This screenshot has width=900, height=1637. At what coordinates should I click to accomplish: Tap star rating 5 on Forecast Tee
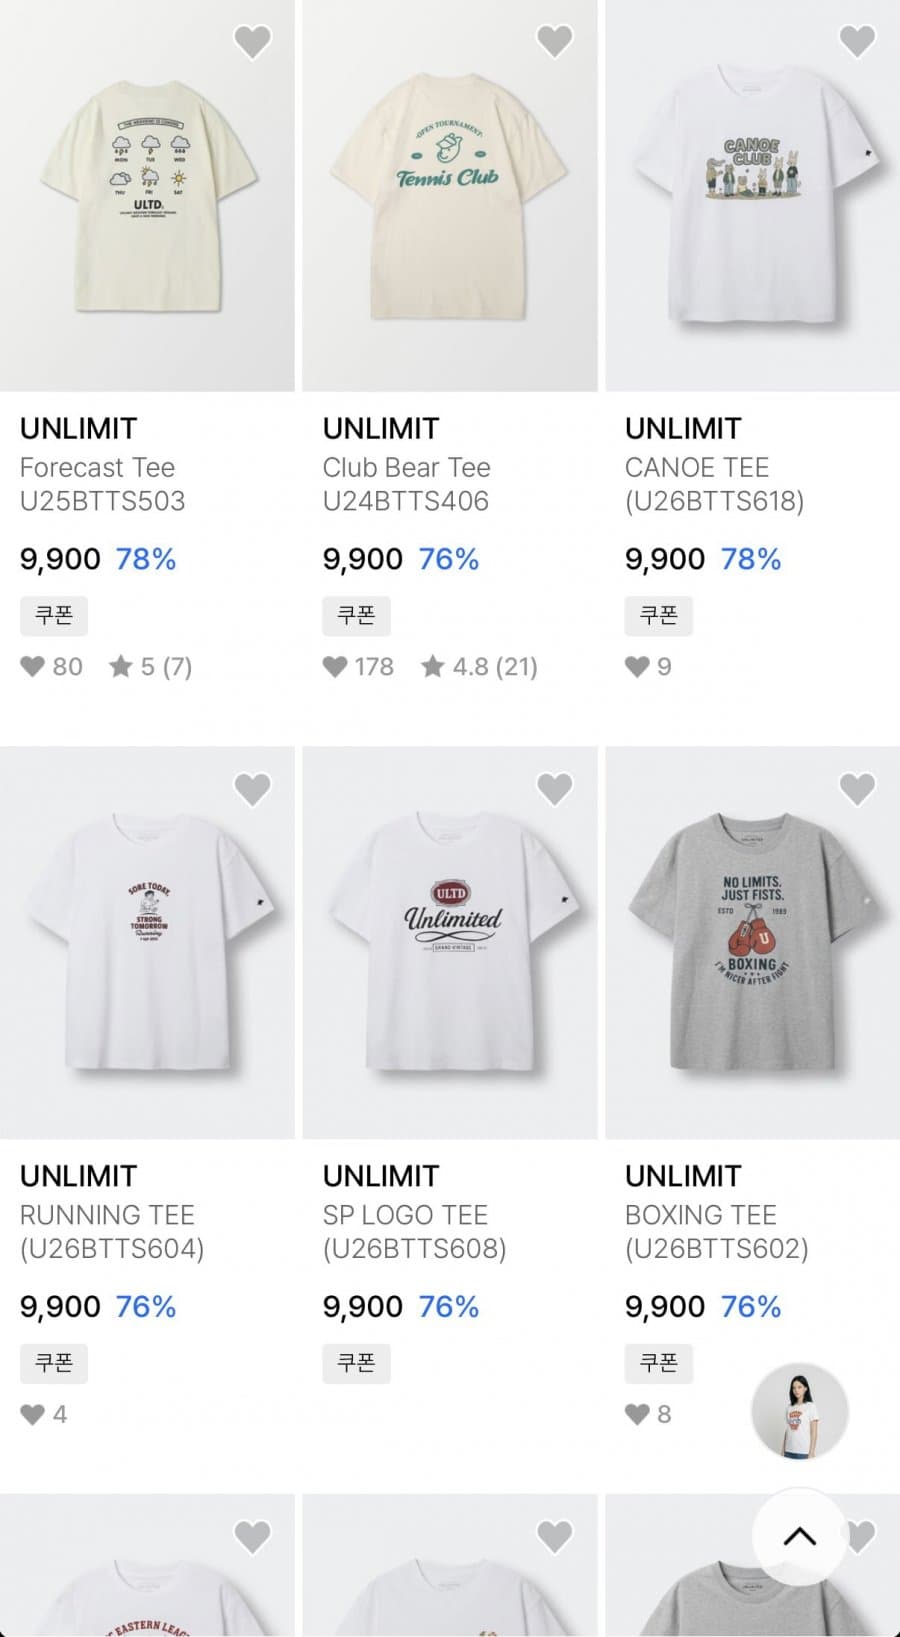pos(150,667)
